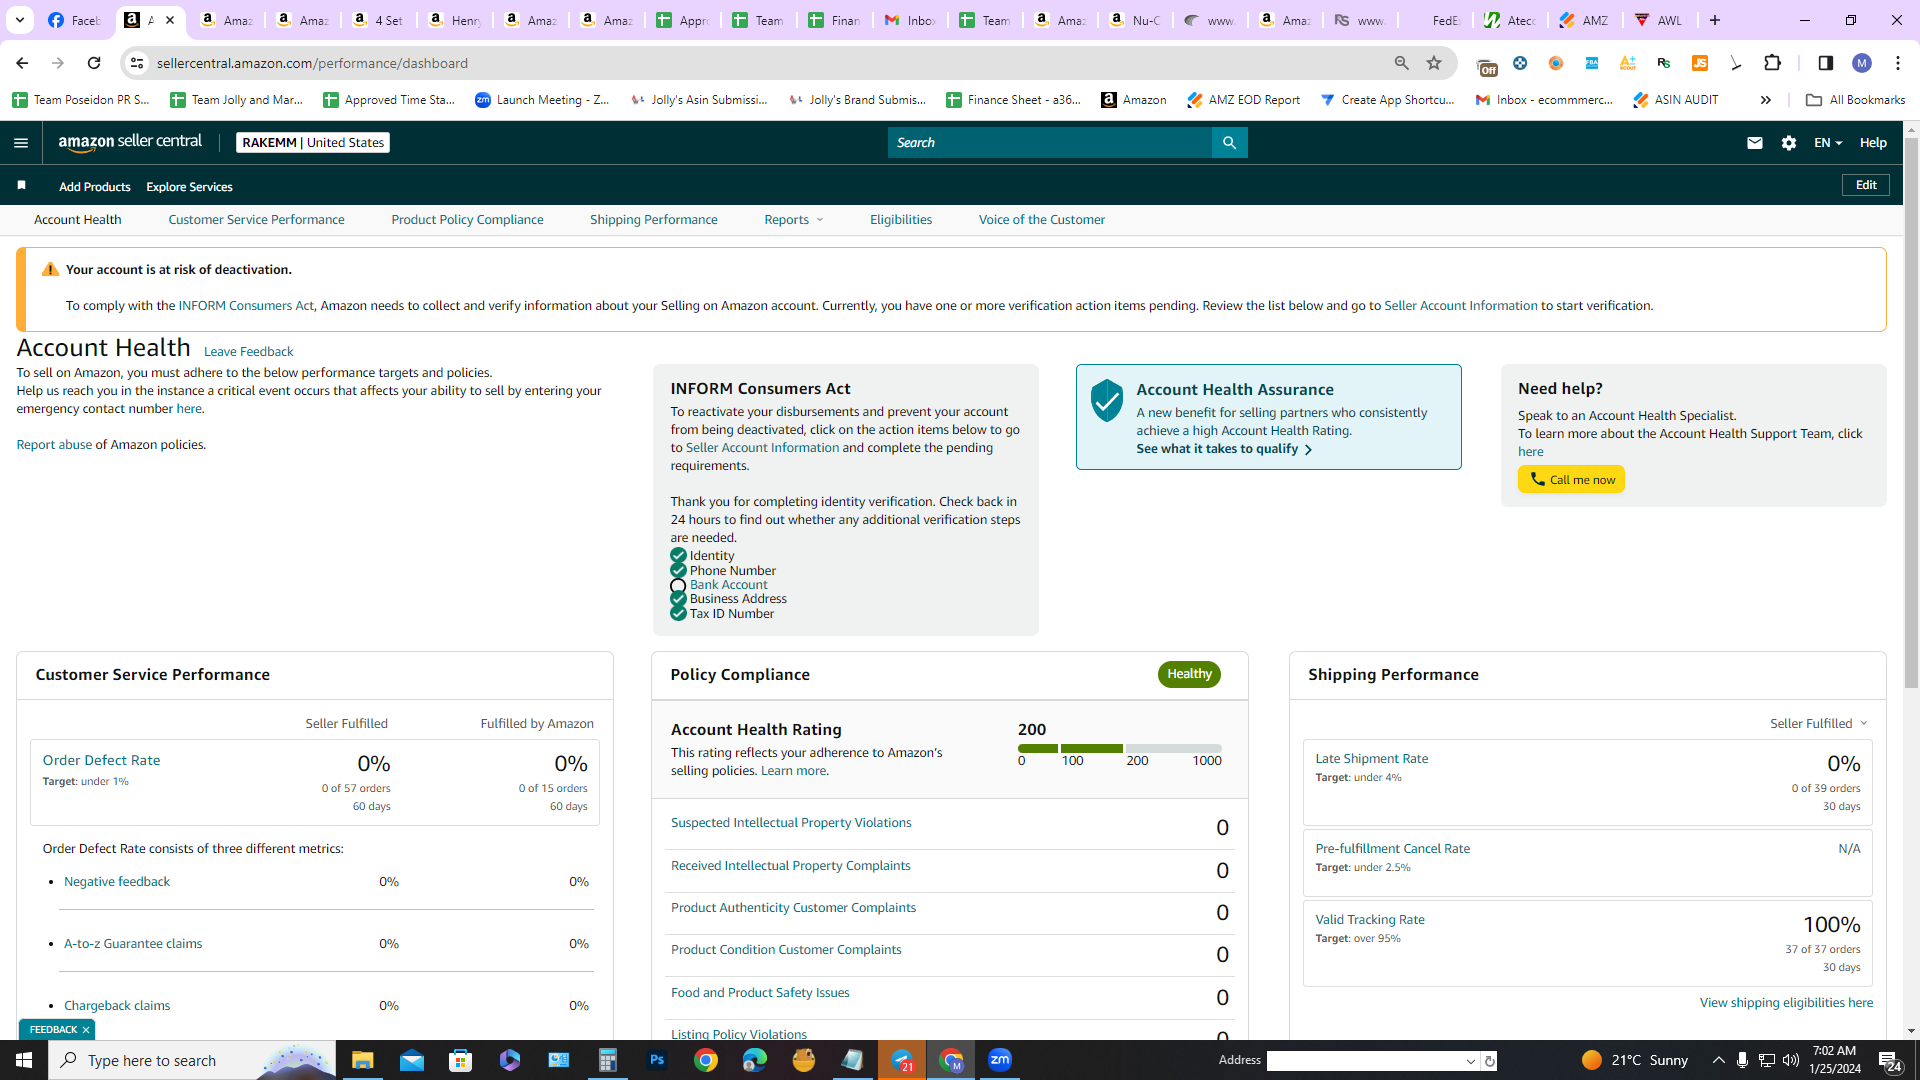The width and height of the screenshot is (1920, 1080).
Task: Open the Mail app in the taskbar
Action: click(x=412, y=1060)
